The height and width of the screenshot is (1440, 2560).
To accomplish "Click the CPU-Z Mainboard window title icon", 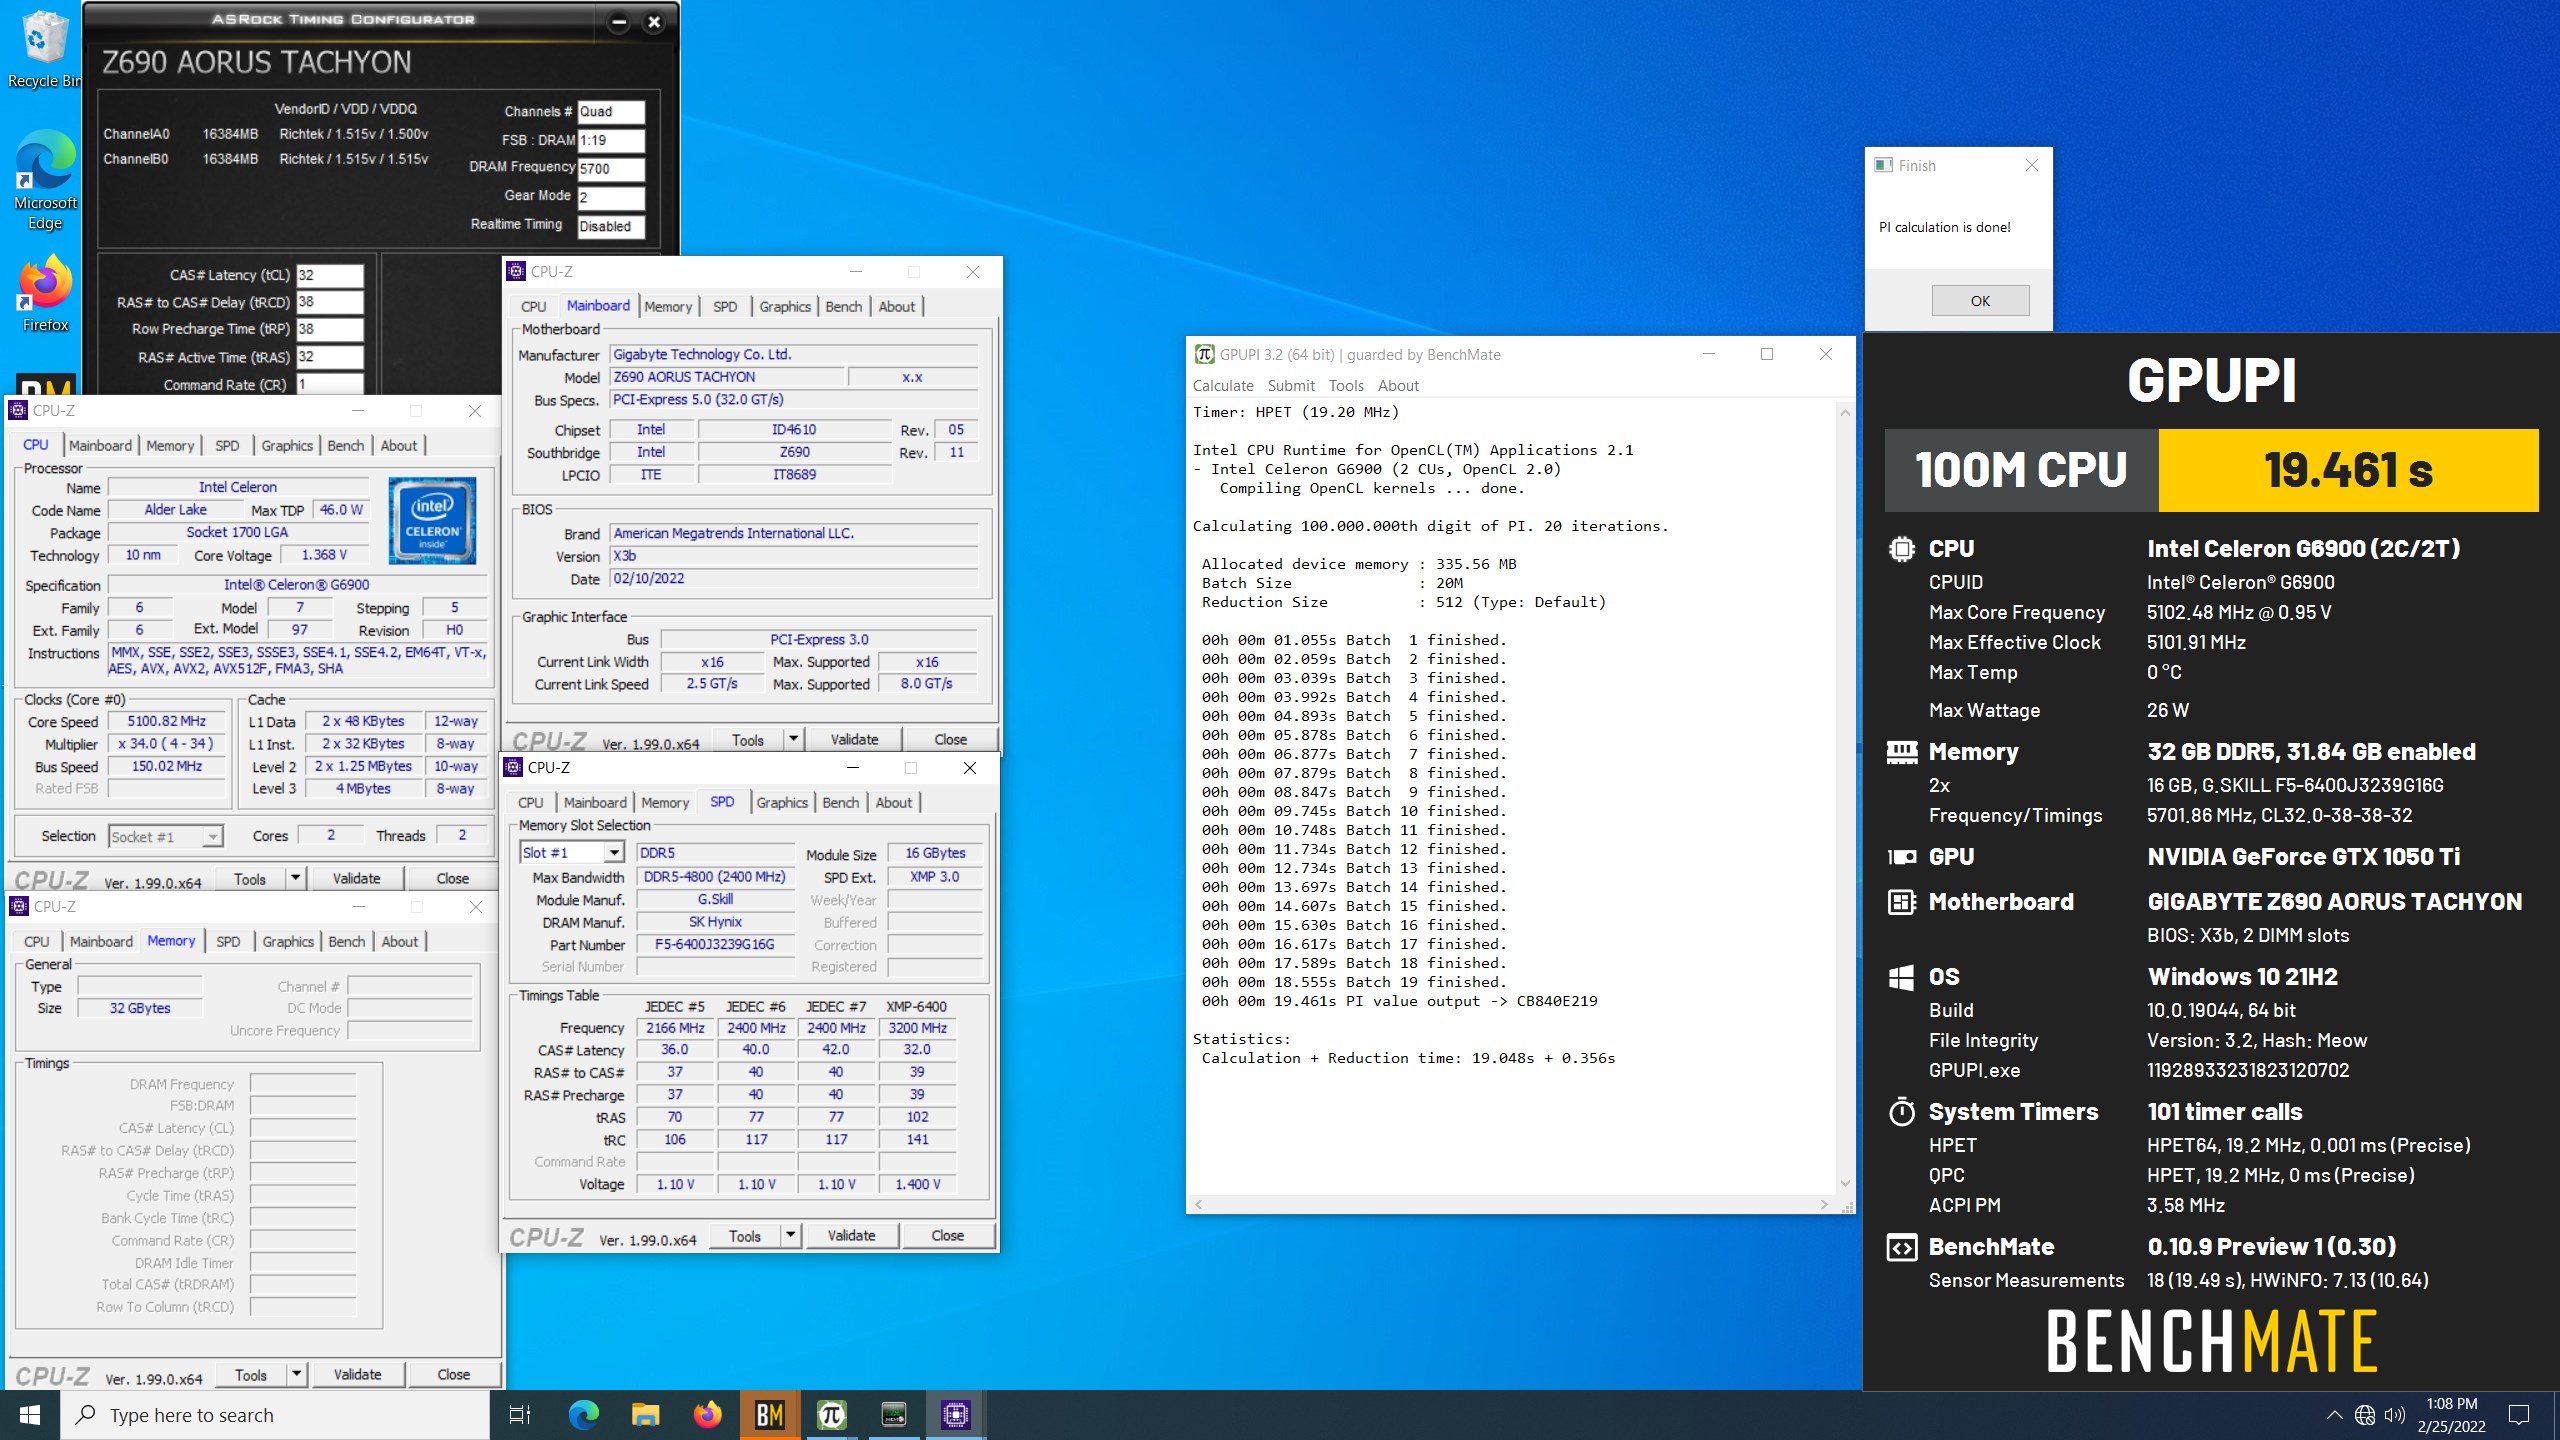I will point(516,271).
